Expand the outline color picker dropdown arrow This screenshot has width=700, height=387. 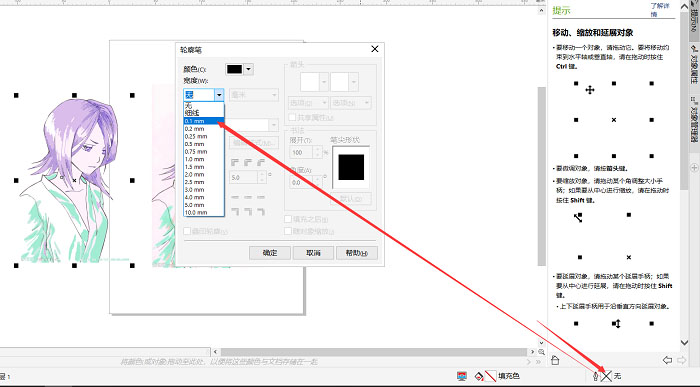[249, 69]
